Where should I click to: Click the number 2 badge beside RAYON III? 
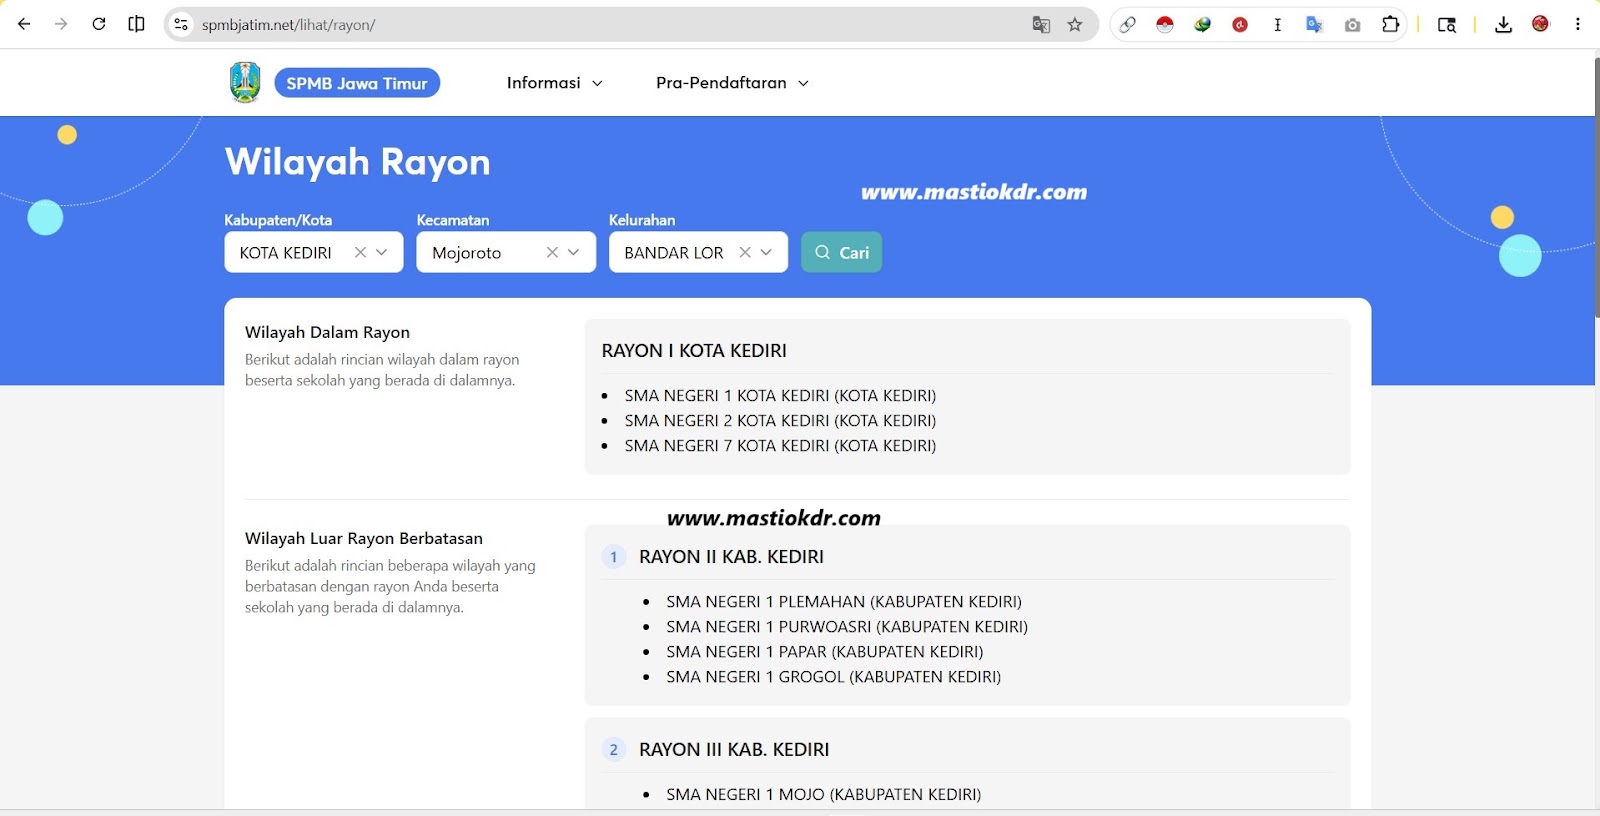pos(614,750)
